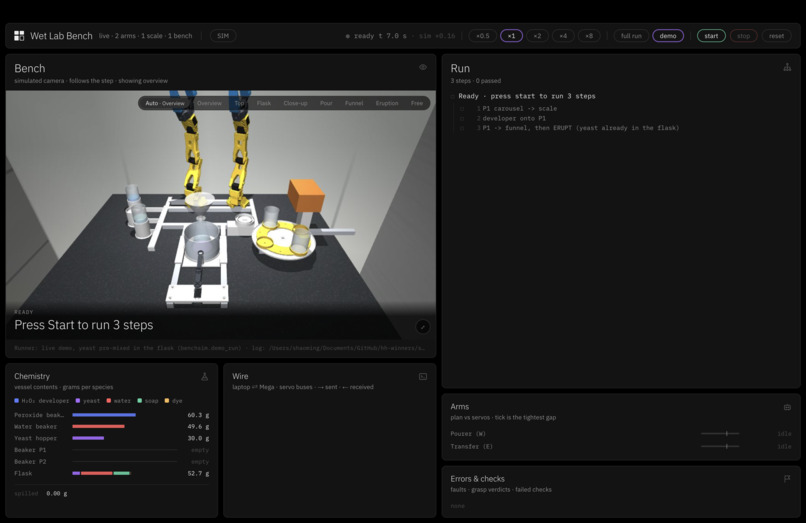Set simulation speed to ×1
This screenshot has width=806, height=523.
[511, 36]
